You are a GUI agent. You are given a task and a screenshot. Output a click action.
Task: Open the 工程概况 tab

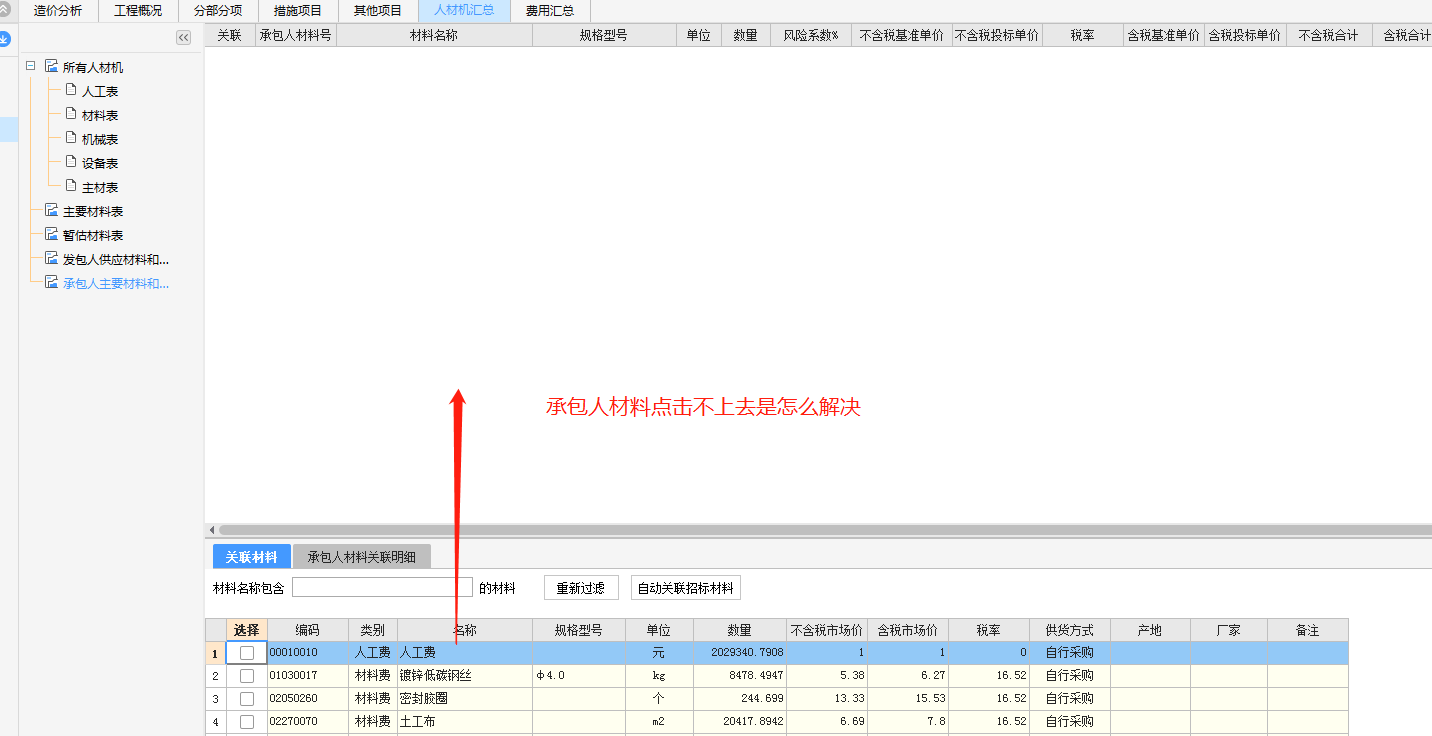(x=138, y=11)
